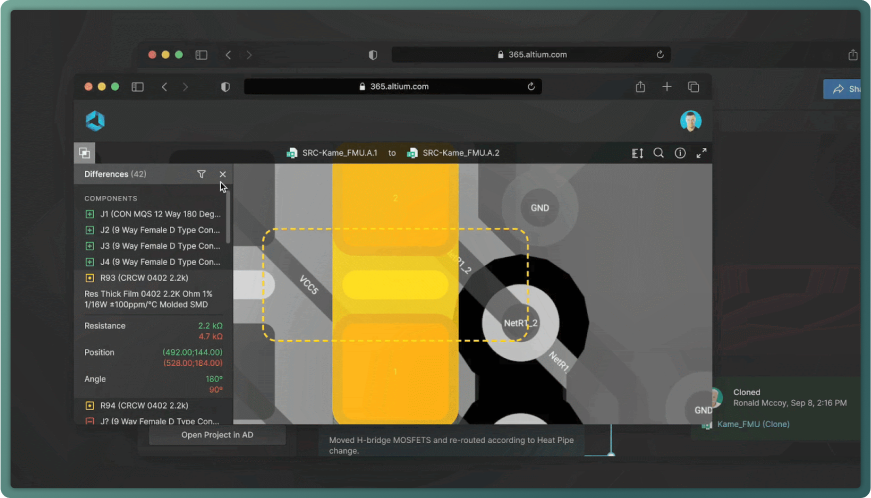This screenshot has width=871, height=498.
Task: Open the search magnifier in viewer toolbar
Action: tap(658, 153)
